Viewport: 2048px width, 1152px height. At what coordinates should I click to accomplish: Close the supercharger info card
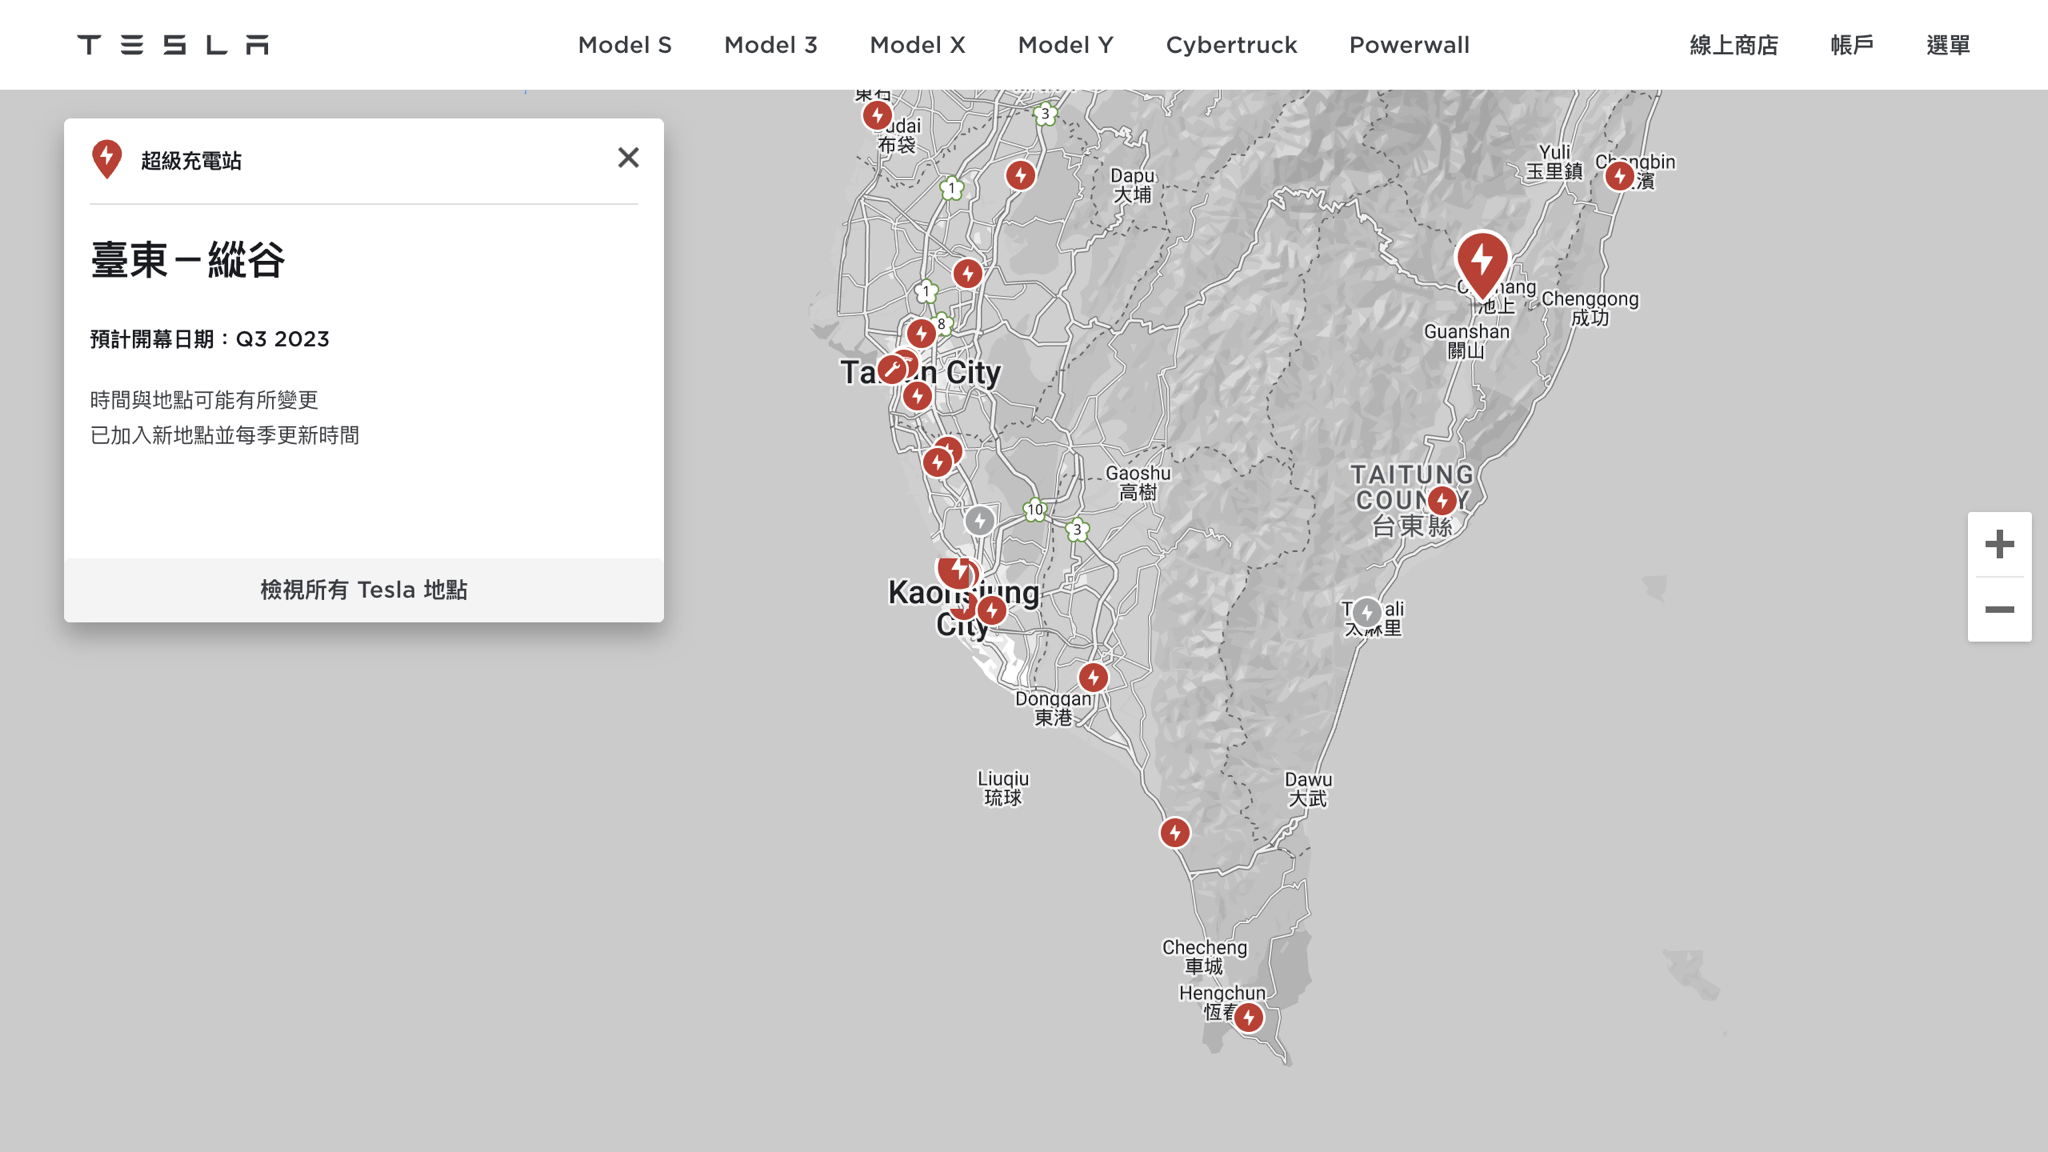point(628,158)
